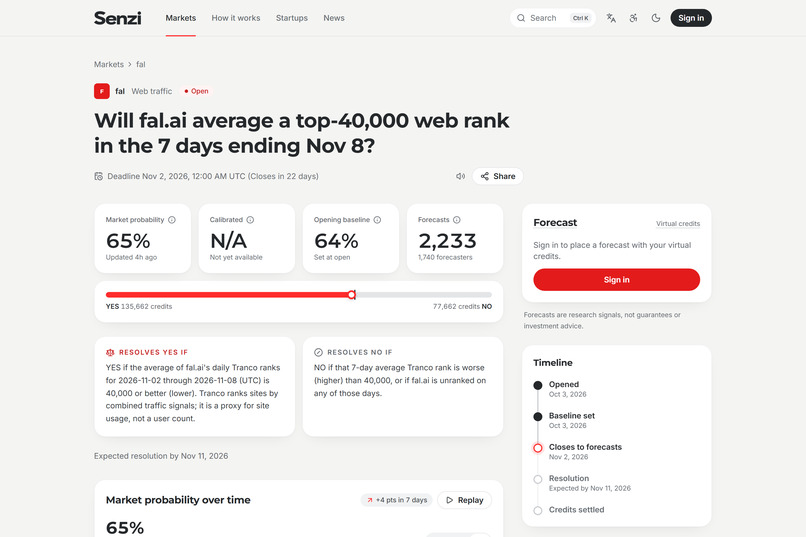Click the Ctrl K shortcut badge
This screenshot has height=537, width=806.
(x=581, y=18)
